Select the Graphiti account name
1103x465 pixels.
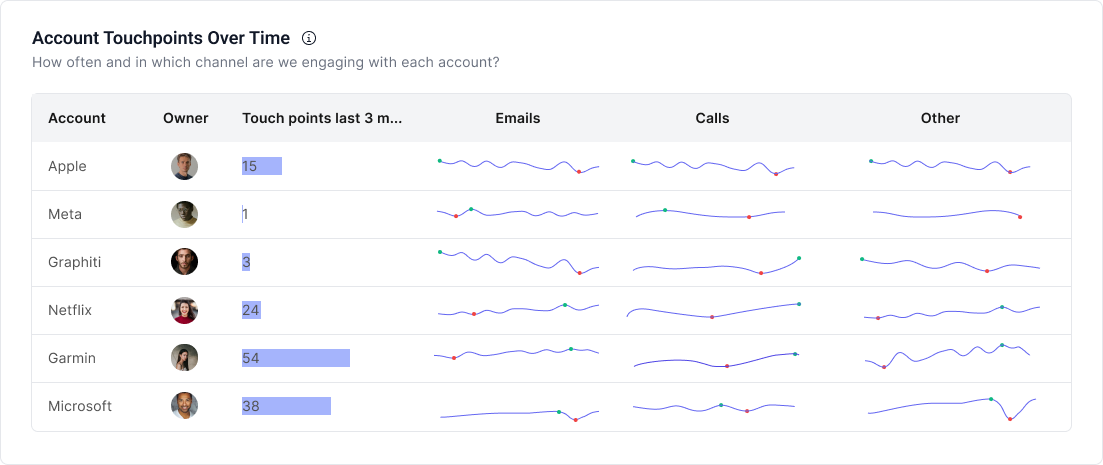[x=75, y=262]
